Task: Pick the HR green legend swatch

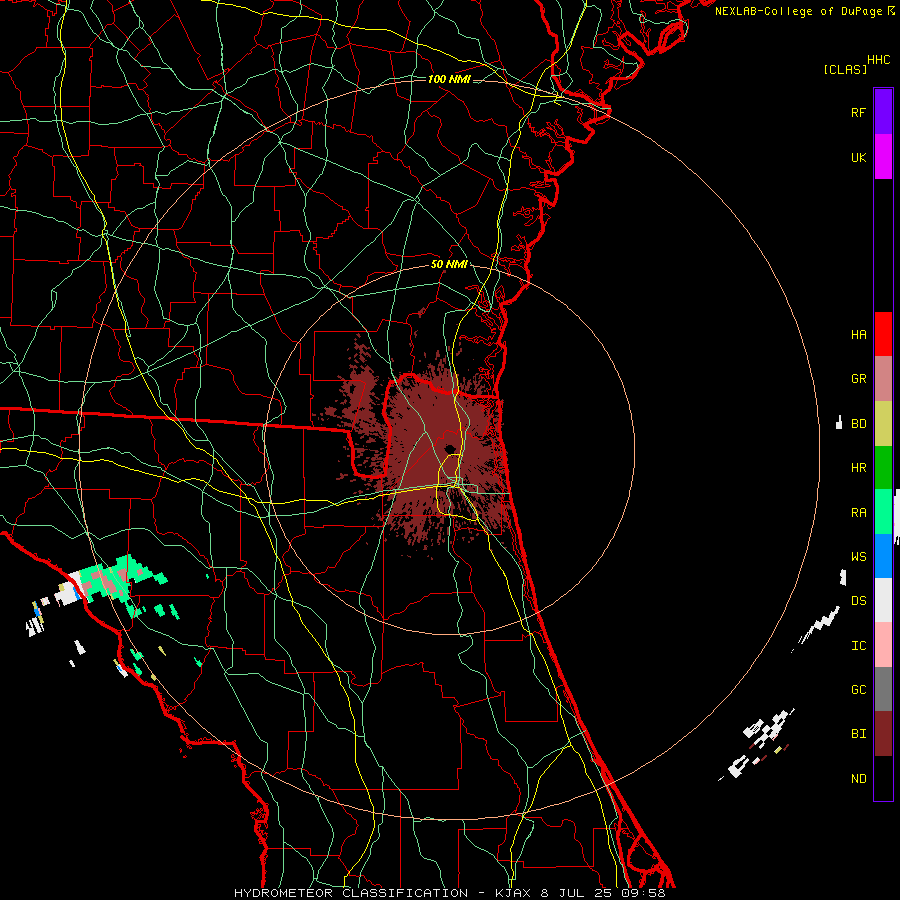Action: [883, 468]
